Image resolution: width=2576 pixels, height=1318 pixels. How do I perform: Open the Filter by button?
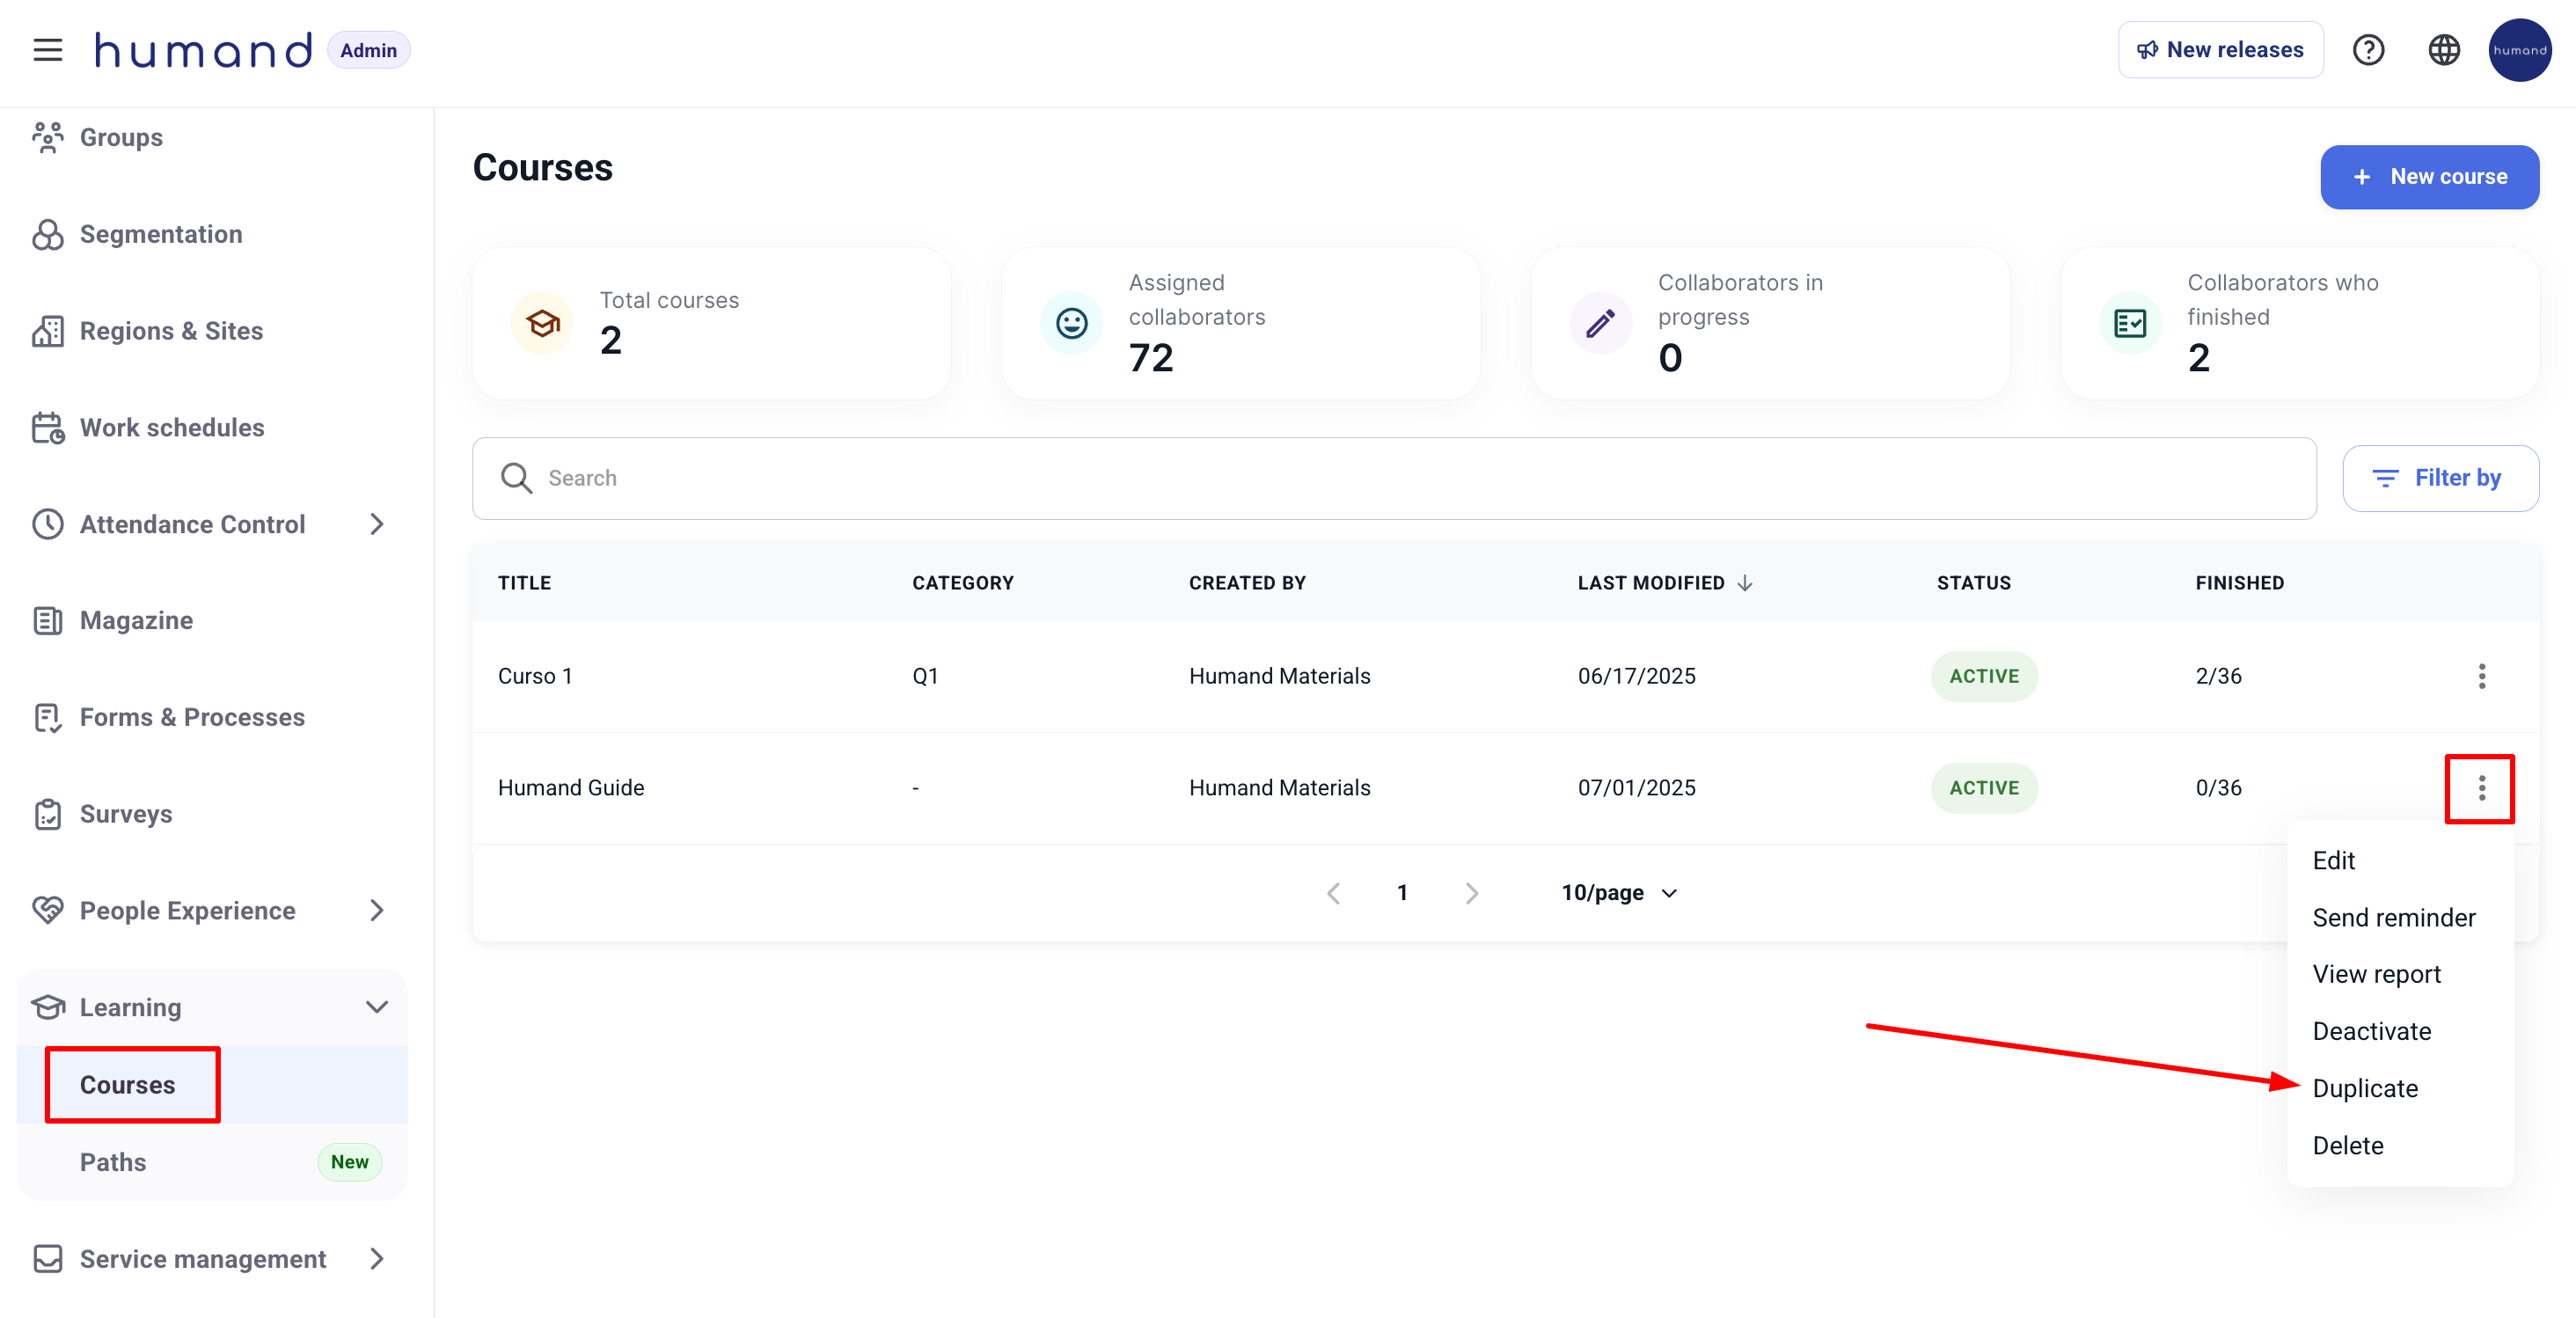click(2439, 478)
